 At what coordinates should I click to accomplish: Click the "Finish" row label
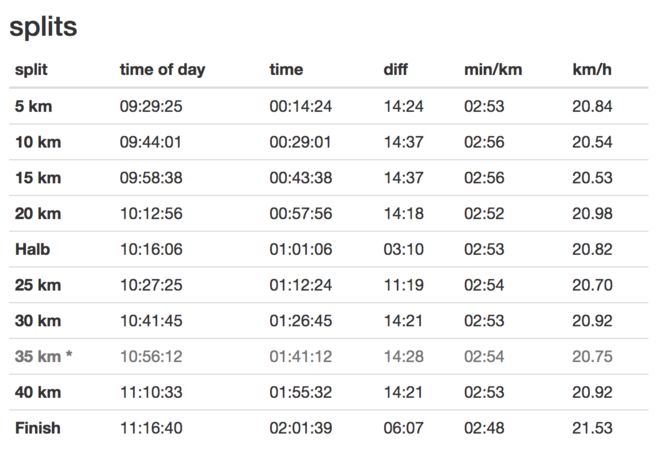37,428
